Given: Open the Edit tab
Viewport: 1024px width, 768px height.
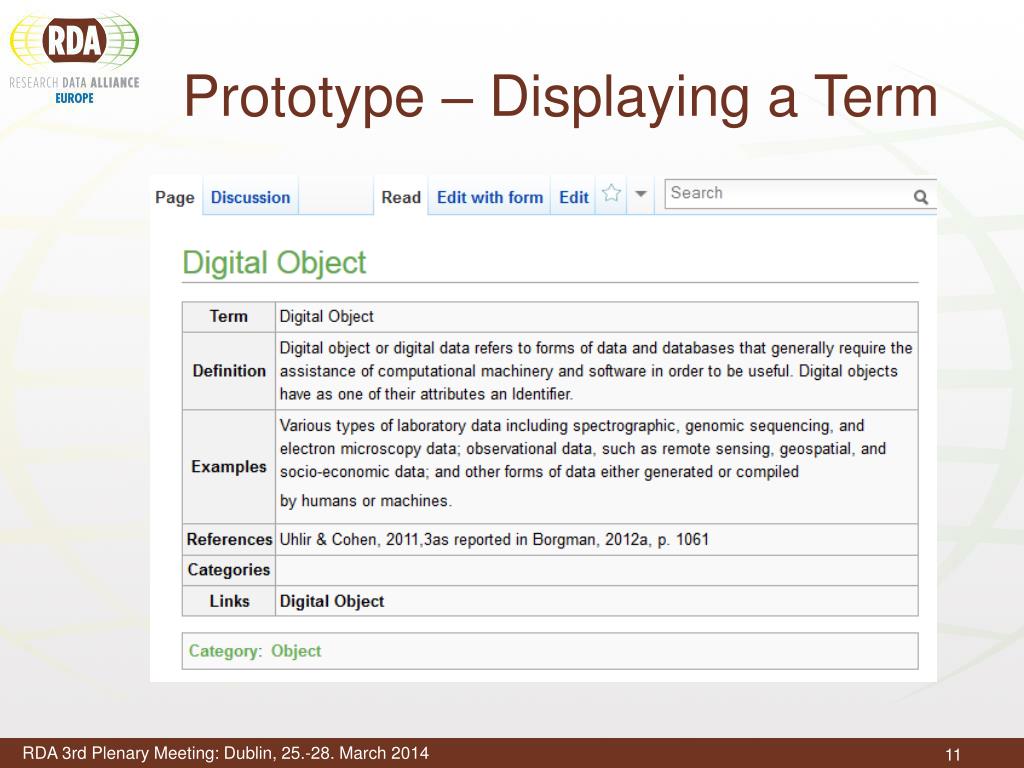Looking at the screenshot, I should [x=574, y=197].
